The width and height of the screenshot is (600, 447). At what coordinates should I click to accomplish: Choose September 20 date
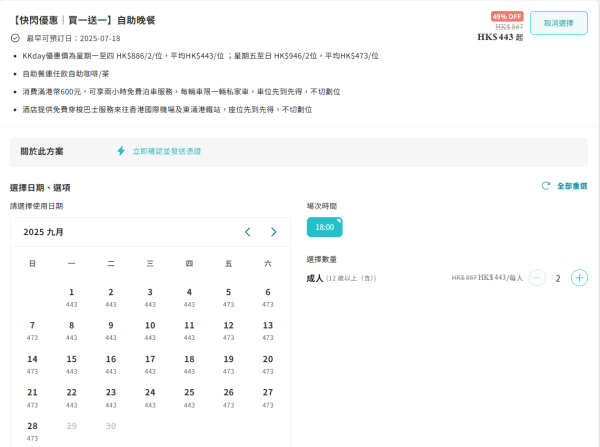tap(268, 364)
